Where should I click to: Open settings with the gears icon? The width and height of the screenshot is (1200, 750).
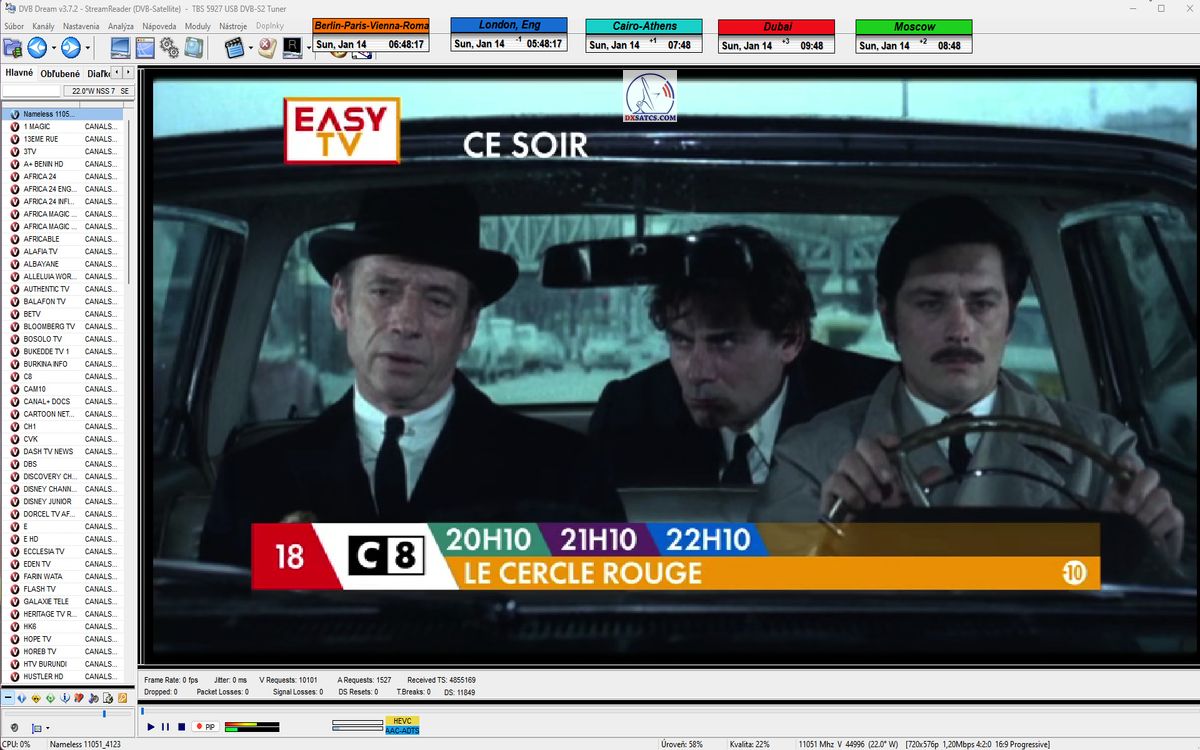(169, 47)
